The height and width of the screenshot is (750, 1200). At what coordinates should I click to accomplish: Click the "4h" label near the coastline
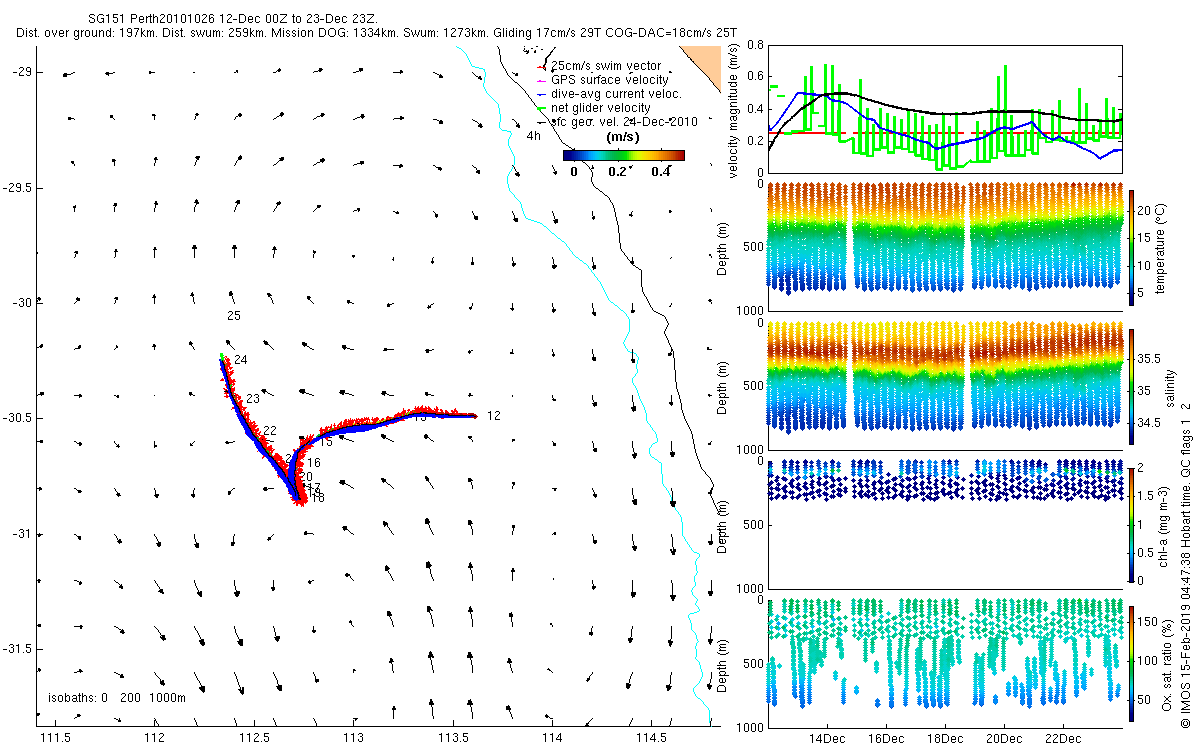point(533,135)
